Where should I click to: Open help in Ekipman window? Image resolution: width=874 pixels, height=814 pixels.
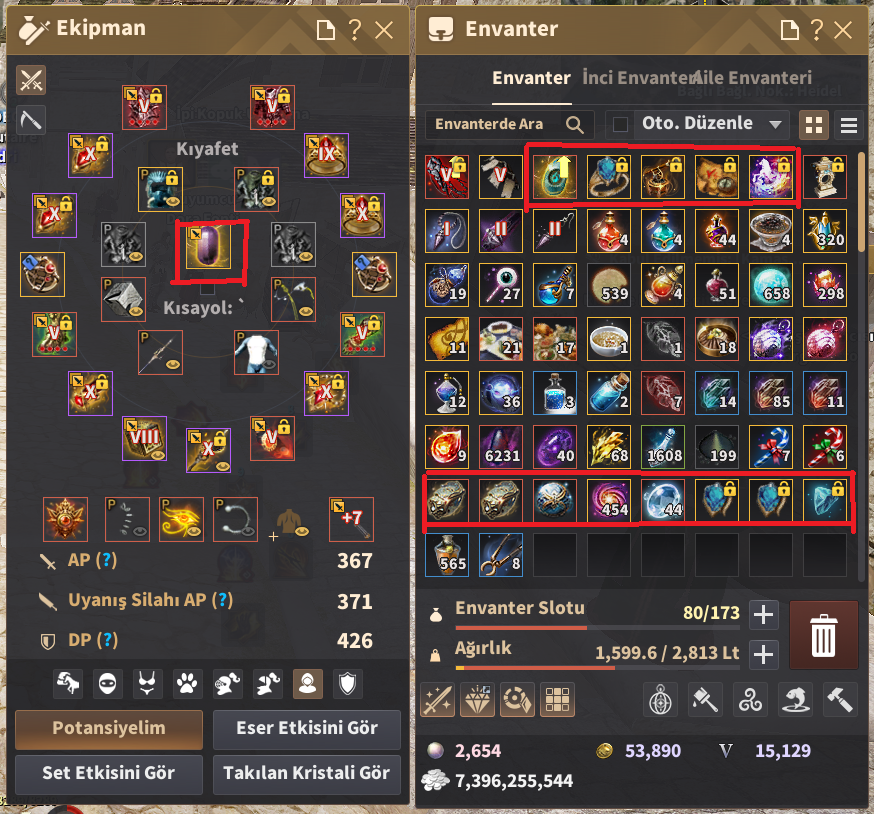click(355, 30)
